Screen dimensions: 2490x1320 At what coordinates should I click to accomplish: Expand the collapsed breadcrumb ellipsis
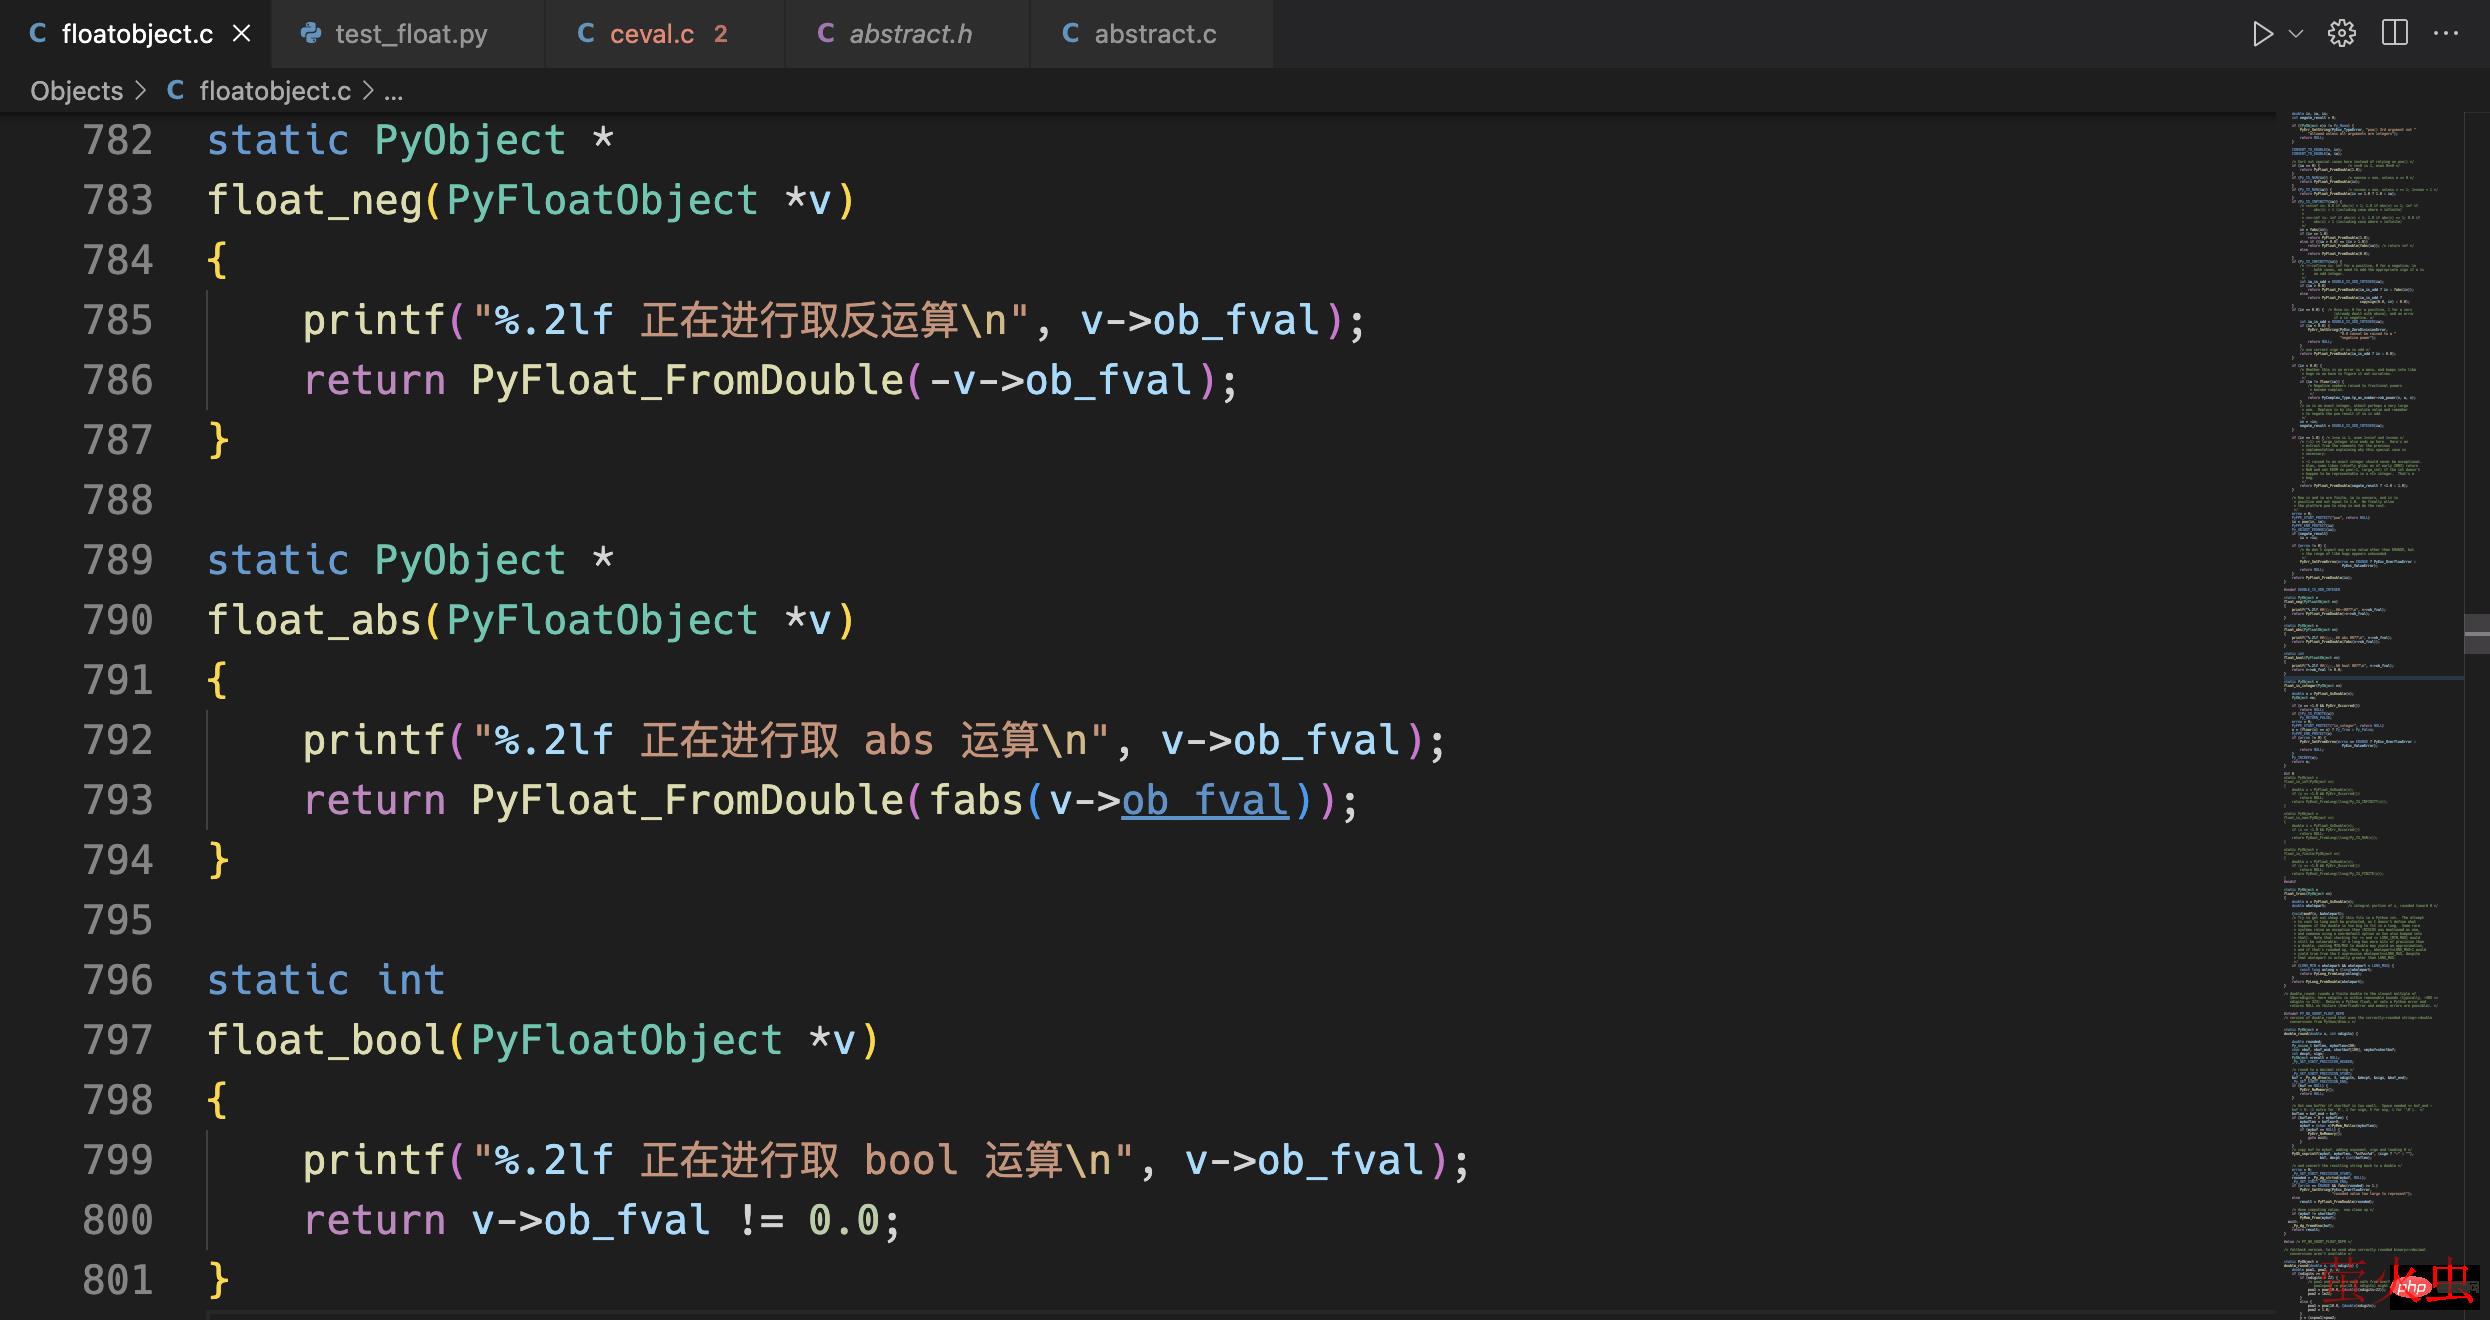tap(392, 91)
